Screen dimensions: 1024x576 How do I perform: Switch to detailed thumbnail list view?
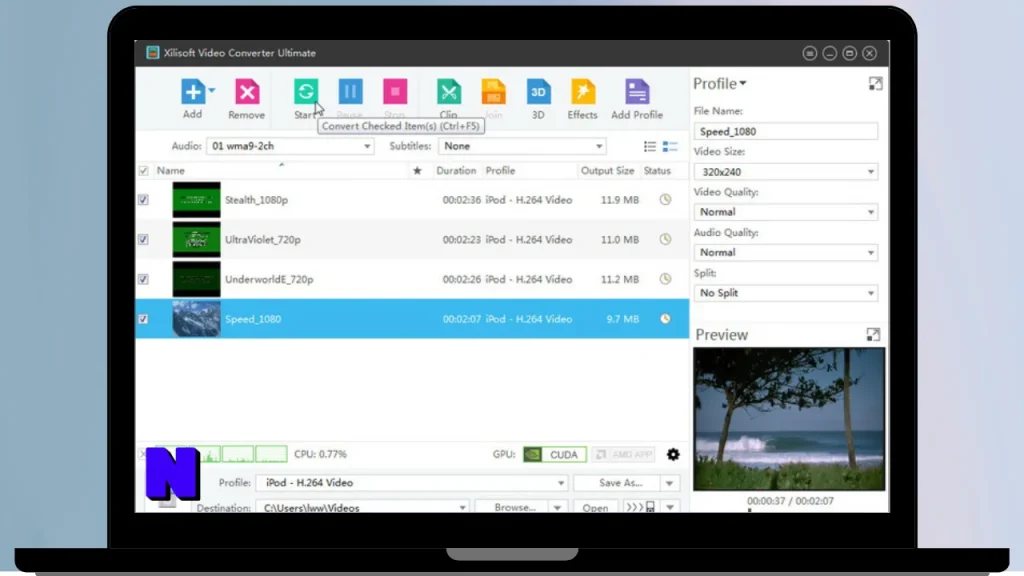tap(670, 146)
